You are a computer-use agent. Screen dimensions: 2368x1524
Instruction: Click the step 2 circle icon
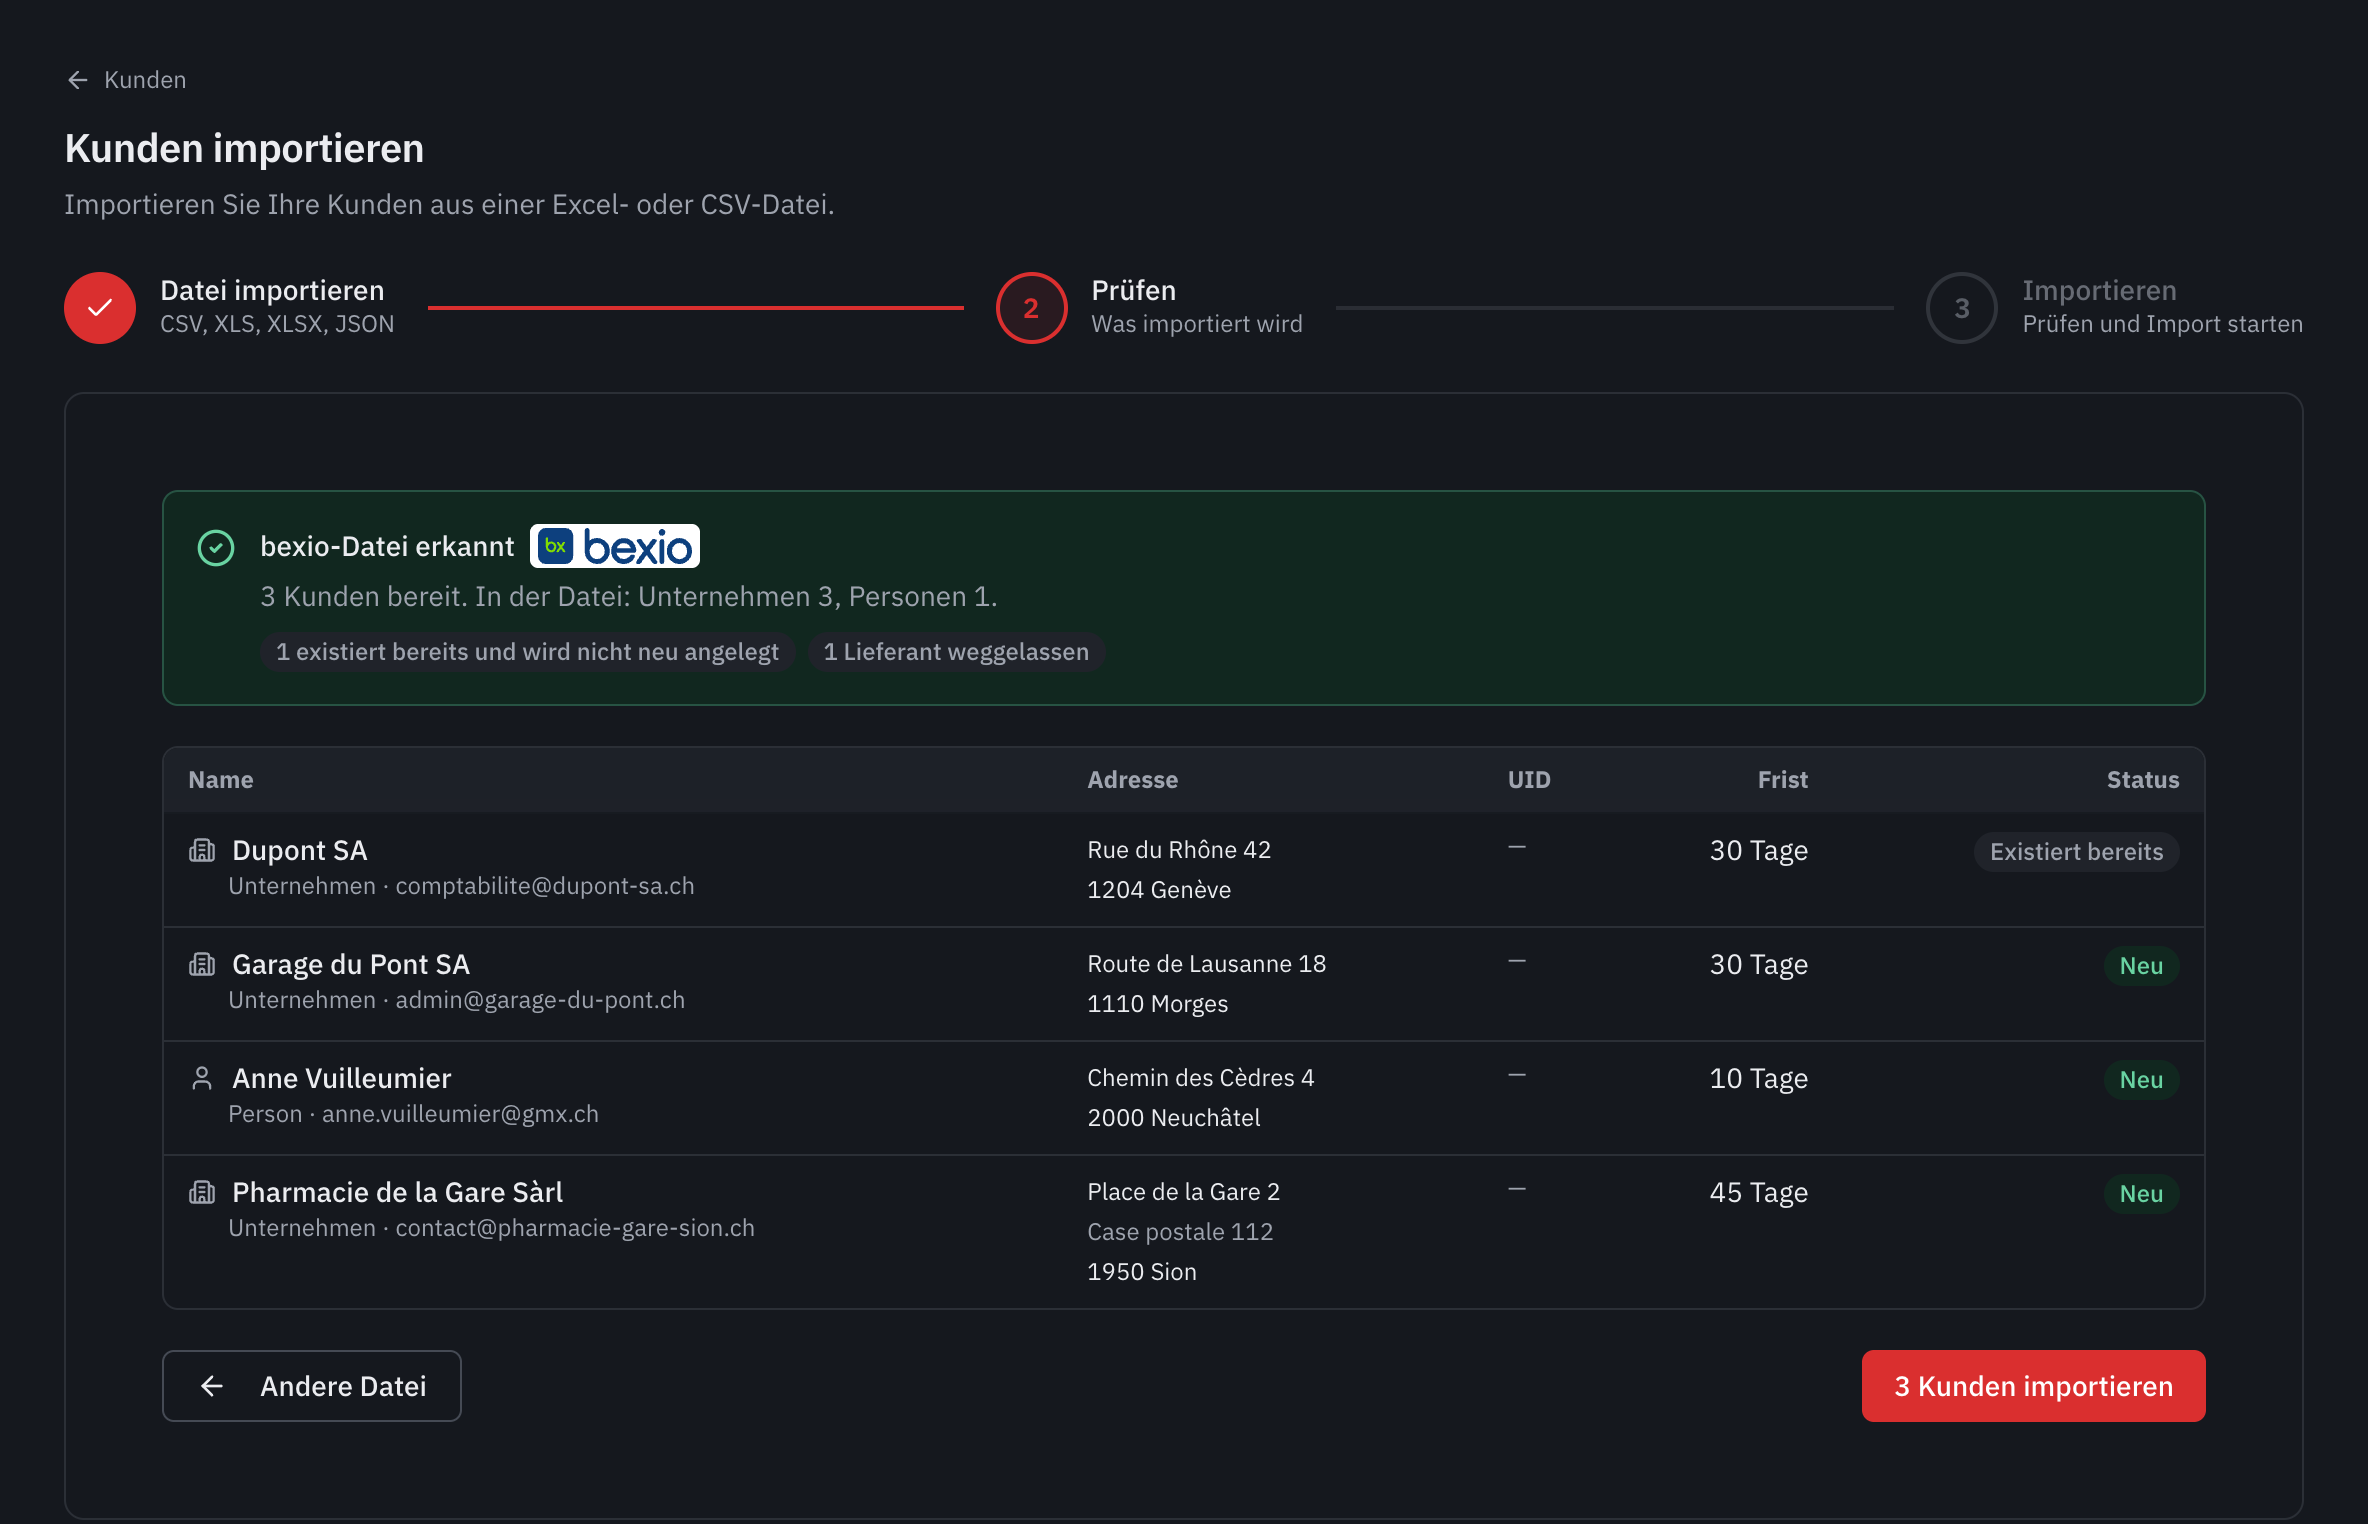pos(1031,308)
